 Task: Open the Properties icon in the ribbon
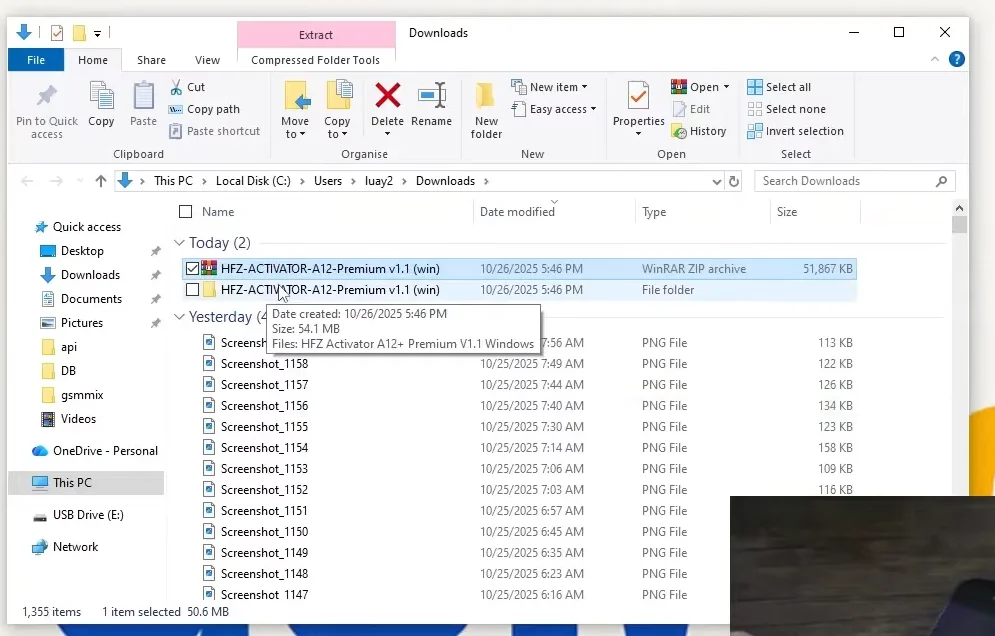coord(638,96)
